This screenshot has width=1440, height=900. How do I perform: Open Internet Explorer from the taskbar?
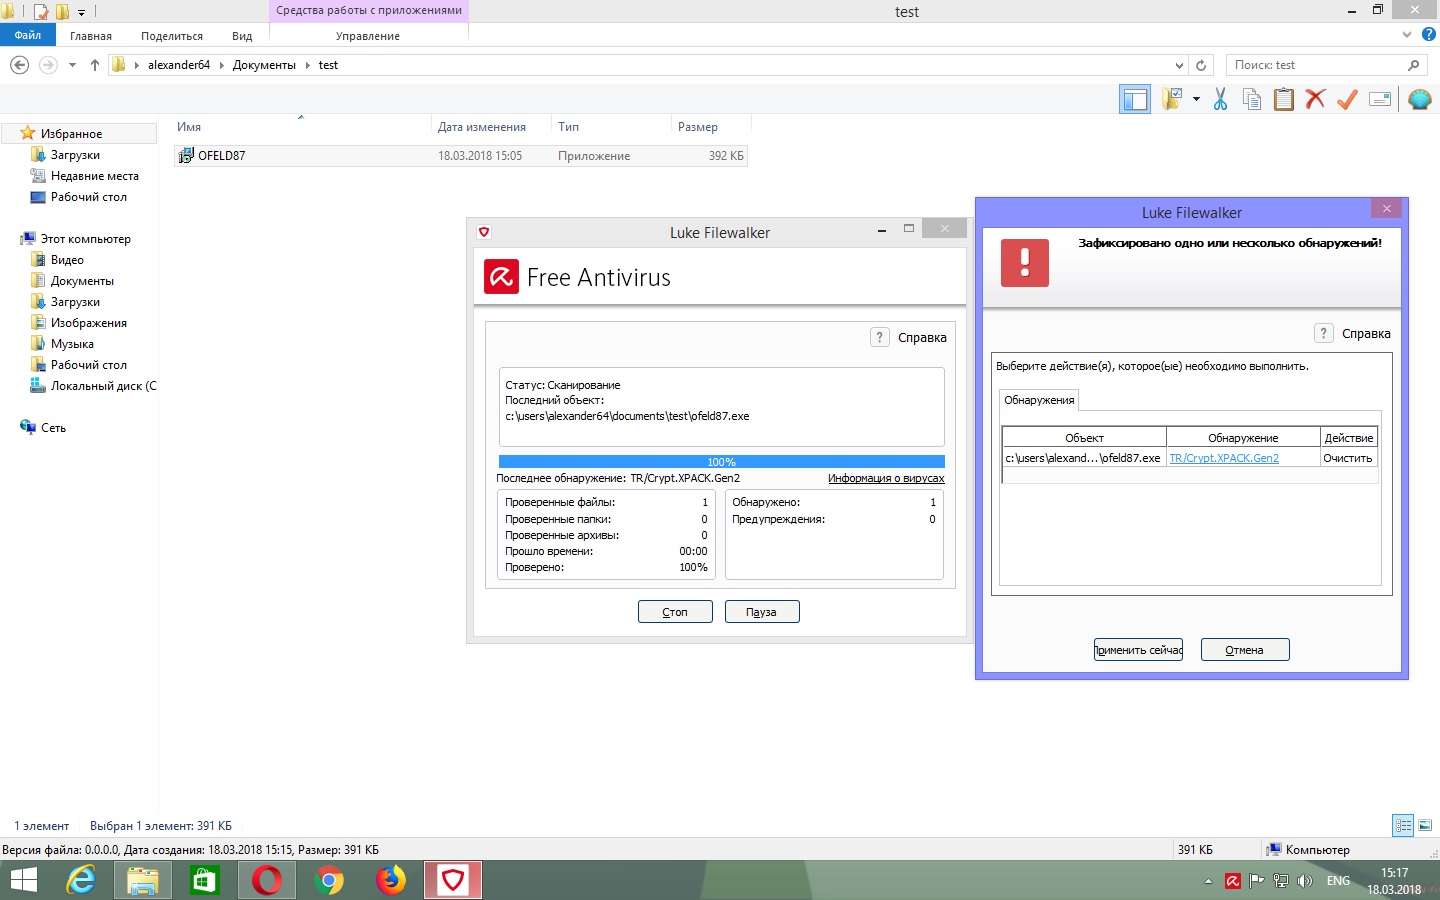pyautogui.click(x=81, y=880)
